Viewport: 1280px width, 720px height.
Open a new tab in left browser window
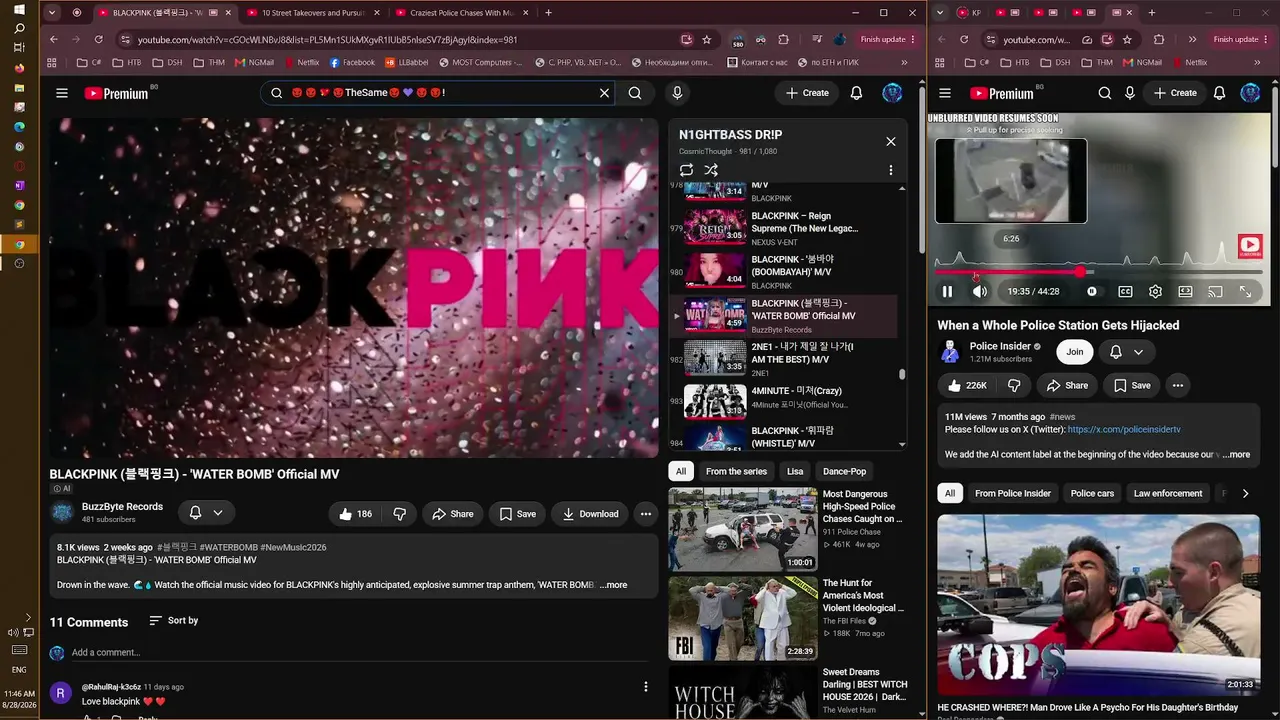tap(548, 13)
